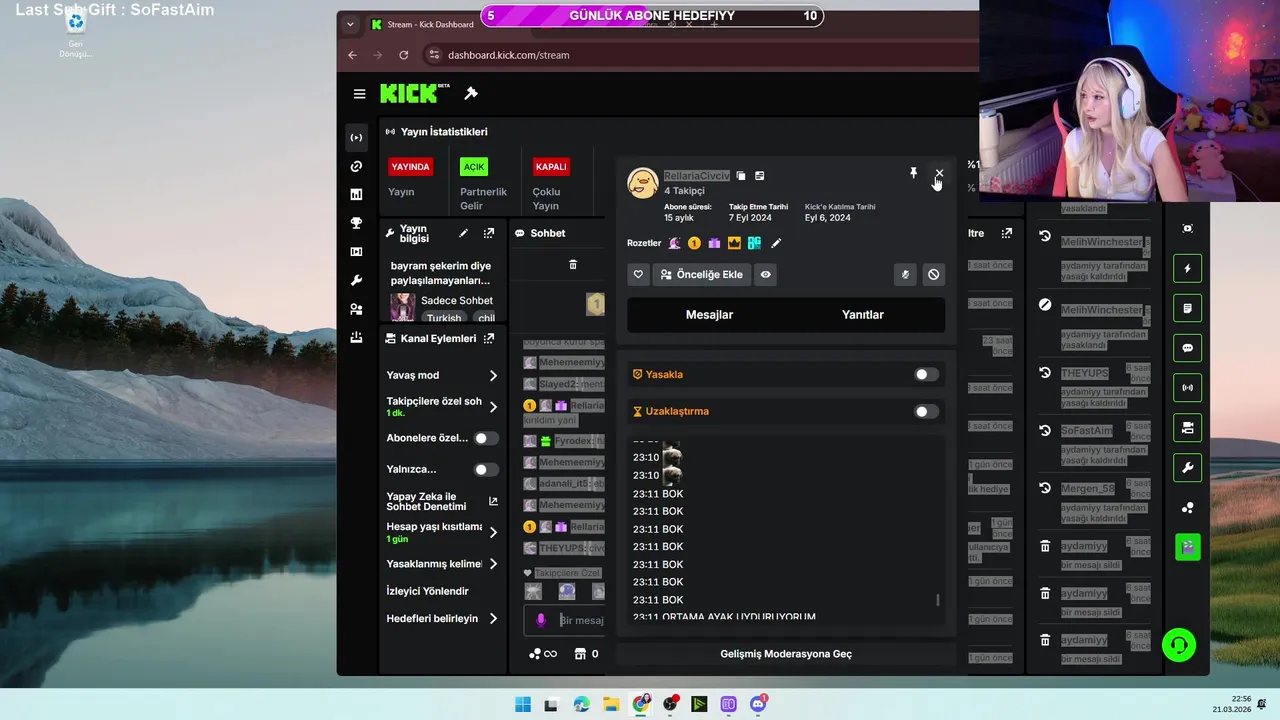
Task: Click the notes widget in the right toolbar
Action: 1188,308
